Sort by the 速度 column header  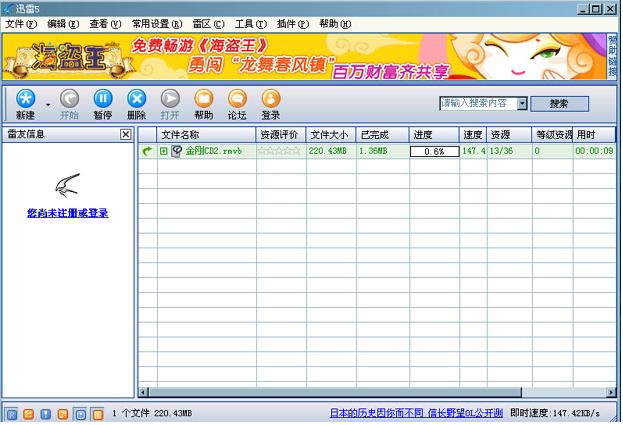click(x=473, y=135)
